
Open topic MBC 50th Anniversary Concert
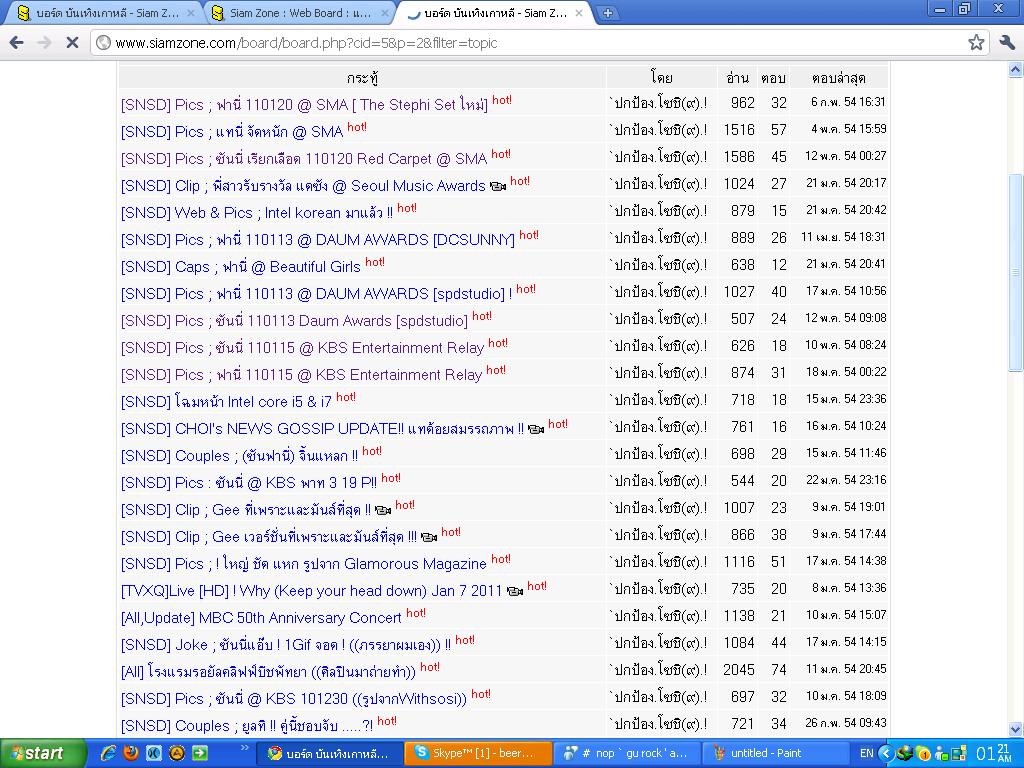coord(261,618)
